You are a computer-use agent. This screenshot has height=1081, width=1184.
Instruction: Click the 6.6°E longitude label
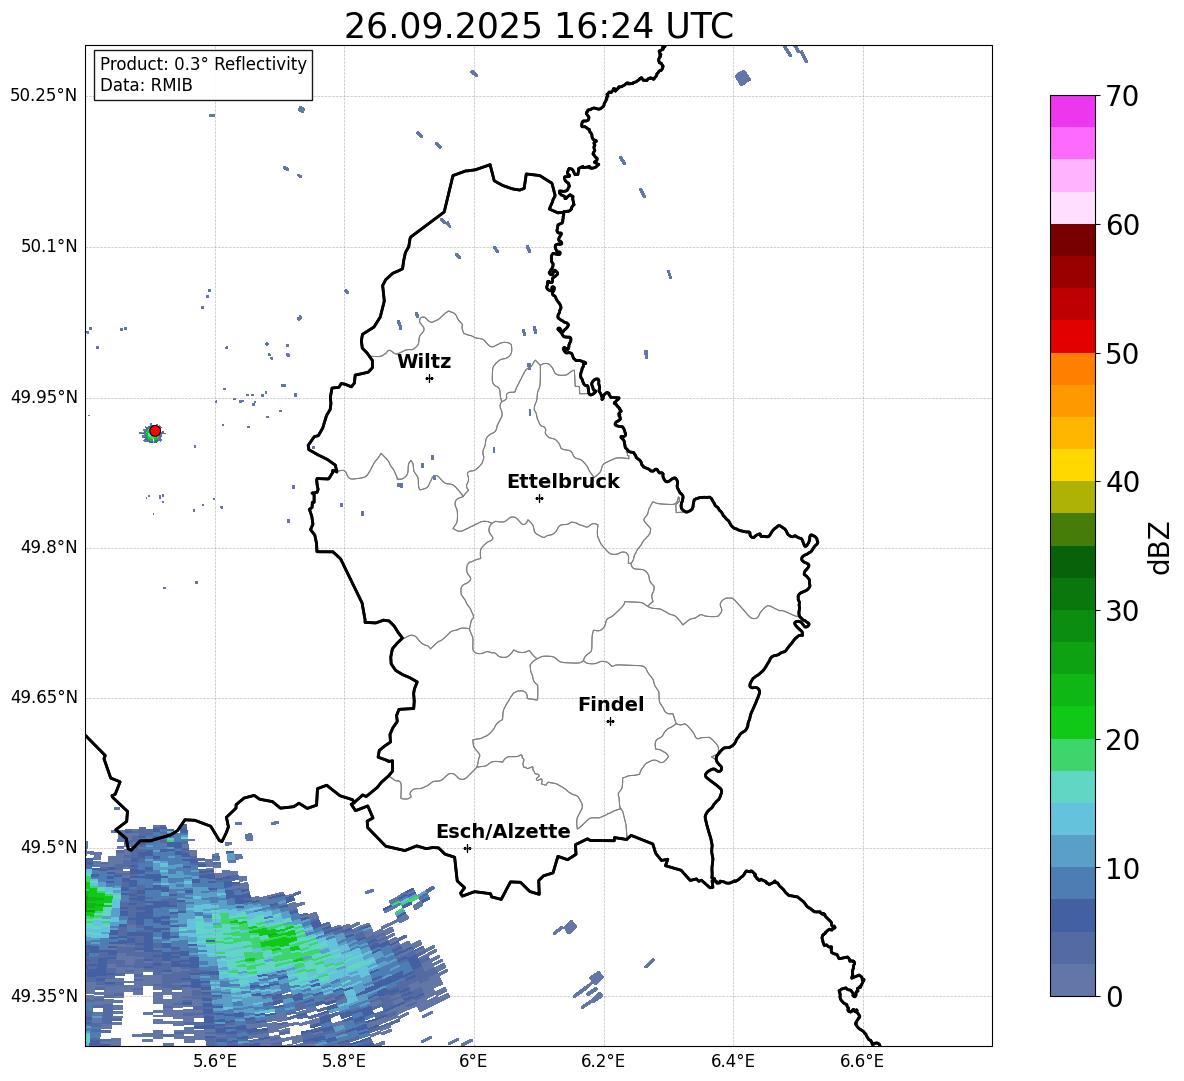tap(862, 1062)
